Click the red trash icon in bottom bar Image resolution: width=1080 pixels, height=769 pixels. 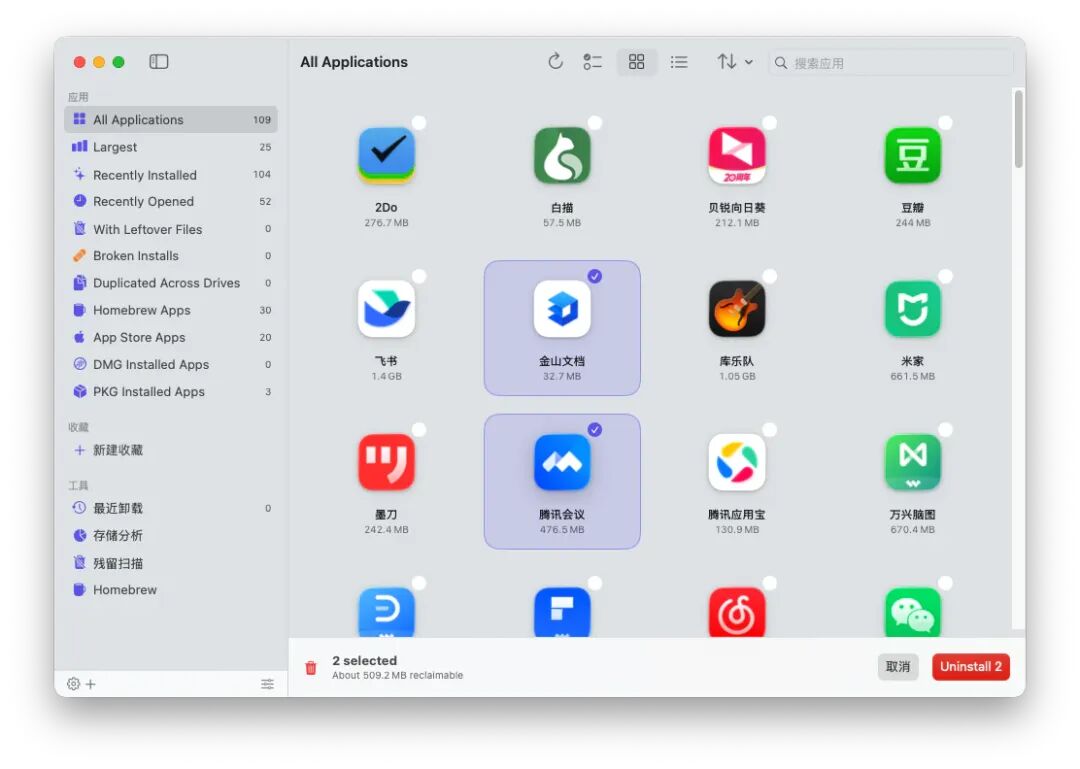[311, 667]
